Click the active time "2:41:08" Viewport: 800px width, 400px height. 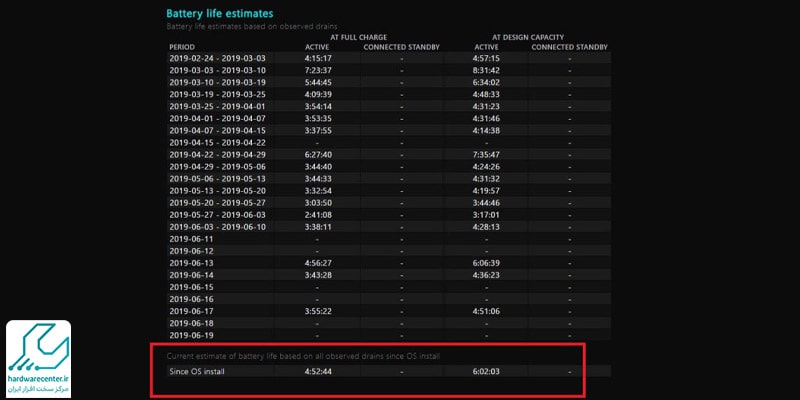[x=318, y=215]
